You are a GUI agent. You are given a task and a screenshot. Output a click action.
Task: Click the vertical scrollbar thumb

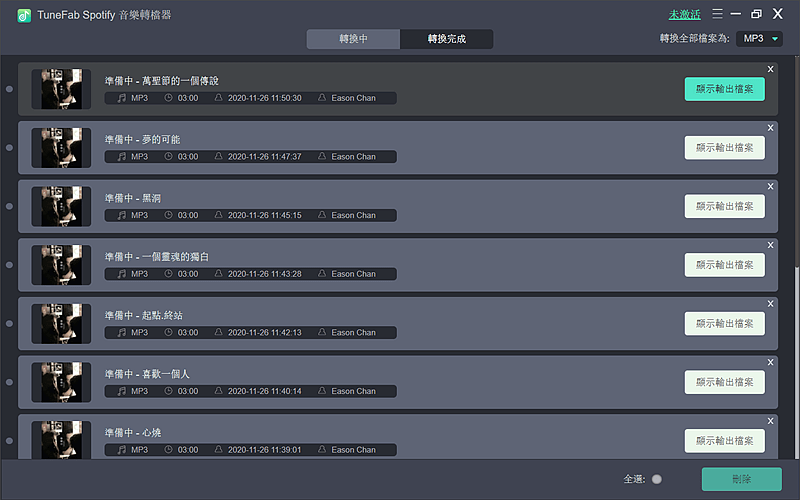(797, 362)
